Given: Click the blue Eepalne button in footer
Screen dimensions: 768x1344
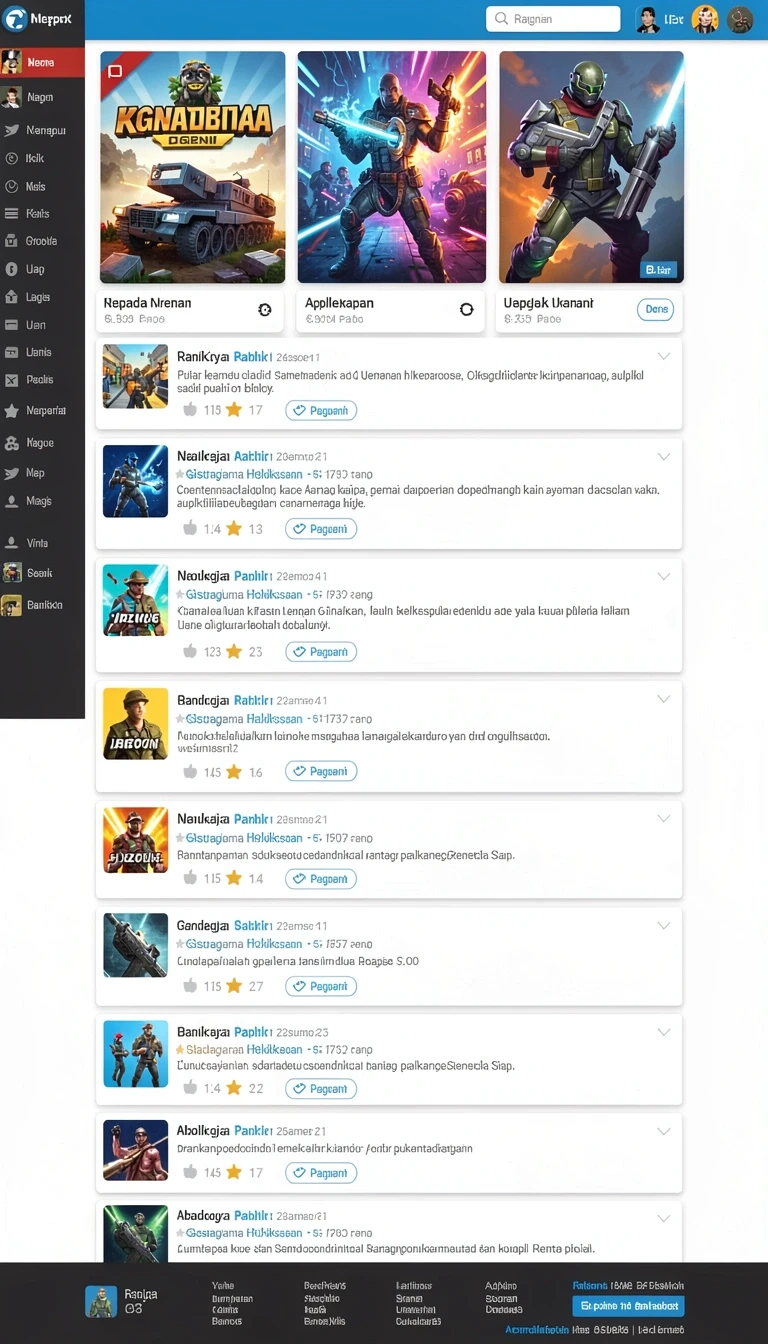Looking at the screenshot, I should pos(628,1306).
